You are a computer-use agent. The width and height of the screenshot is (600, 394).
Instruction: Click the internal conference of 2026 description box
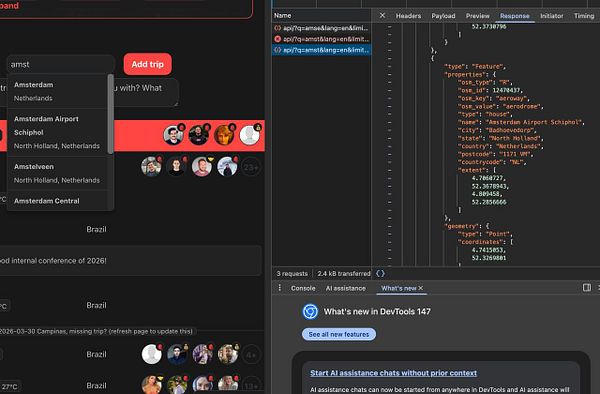click(x=130, y=260)
